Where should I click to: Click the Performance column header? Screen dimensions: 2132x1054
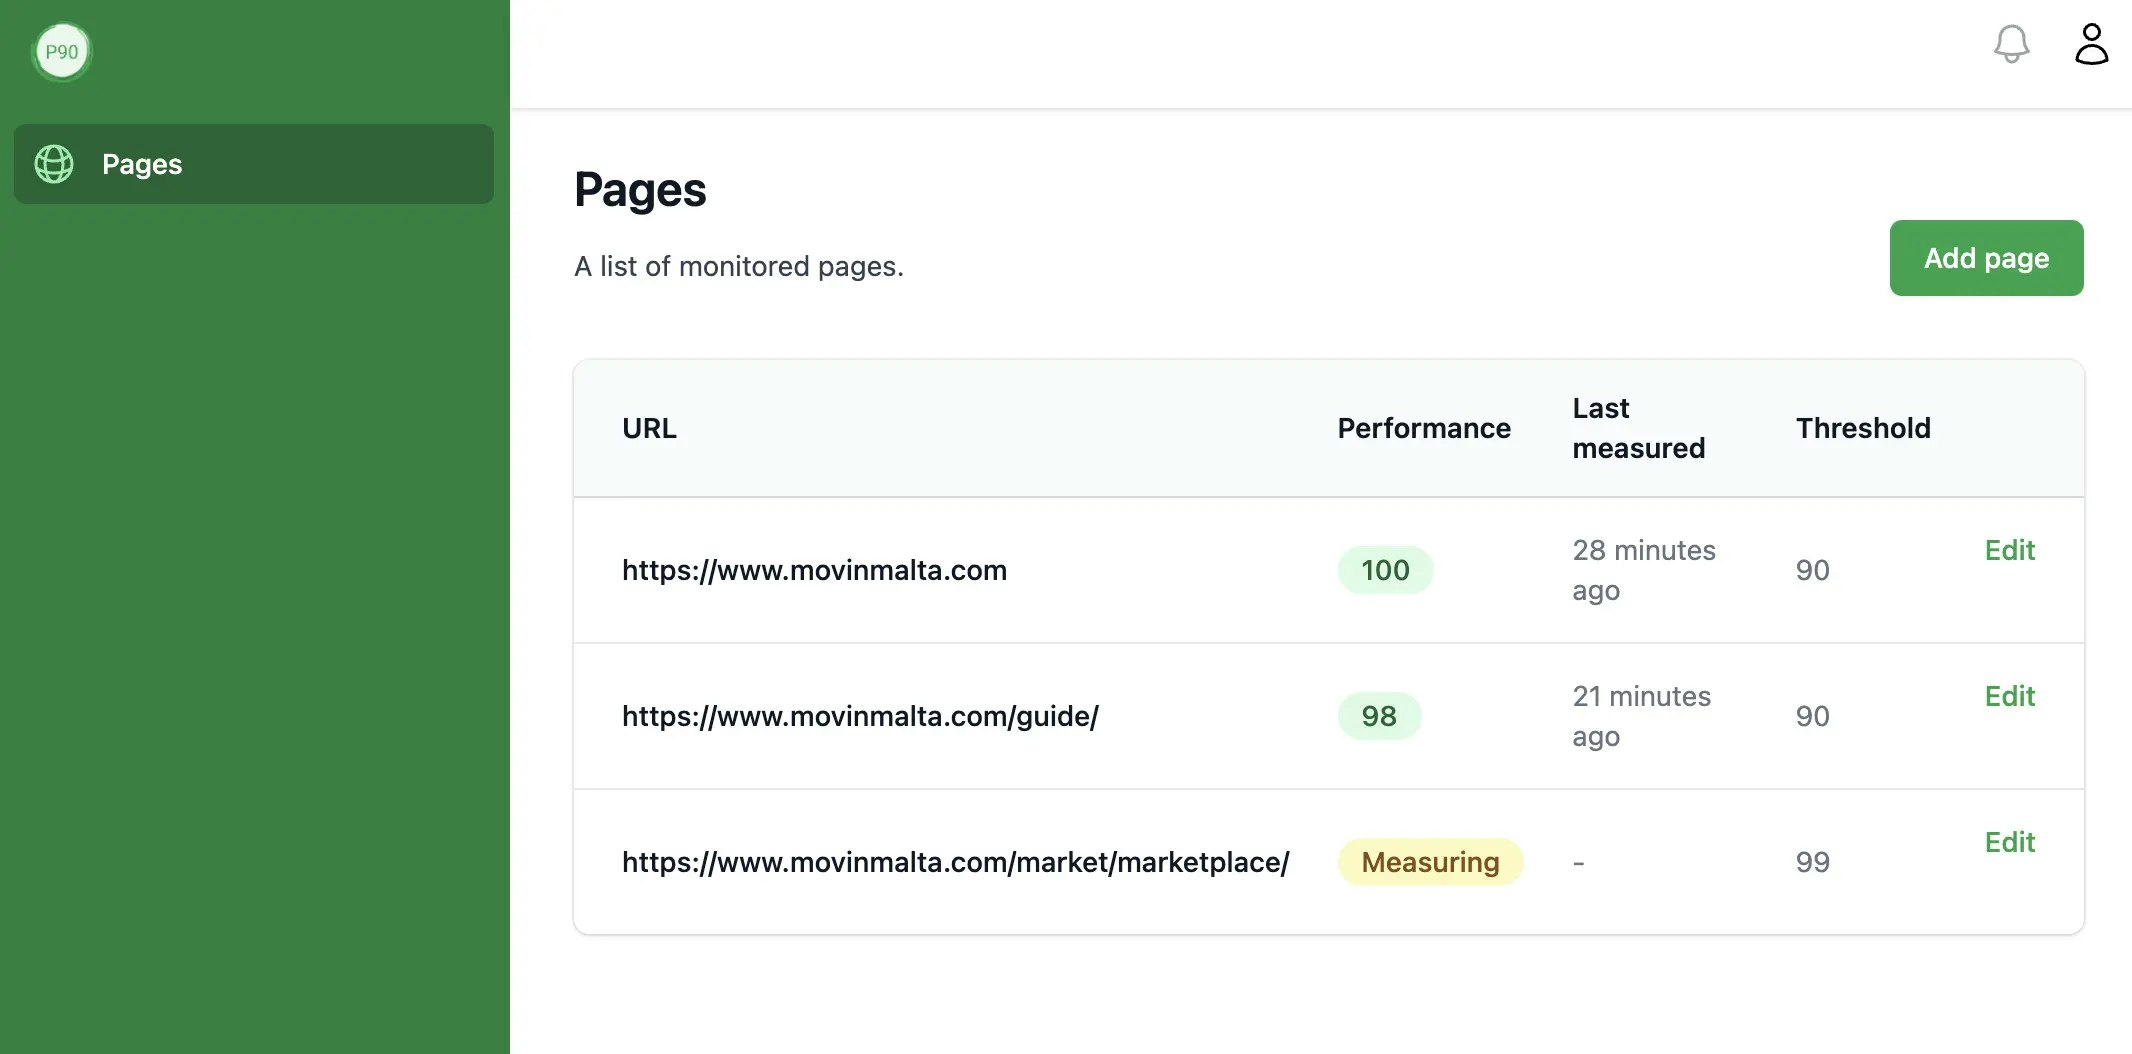point(1424,428)
